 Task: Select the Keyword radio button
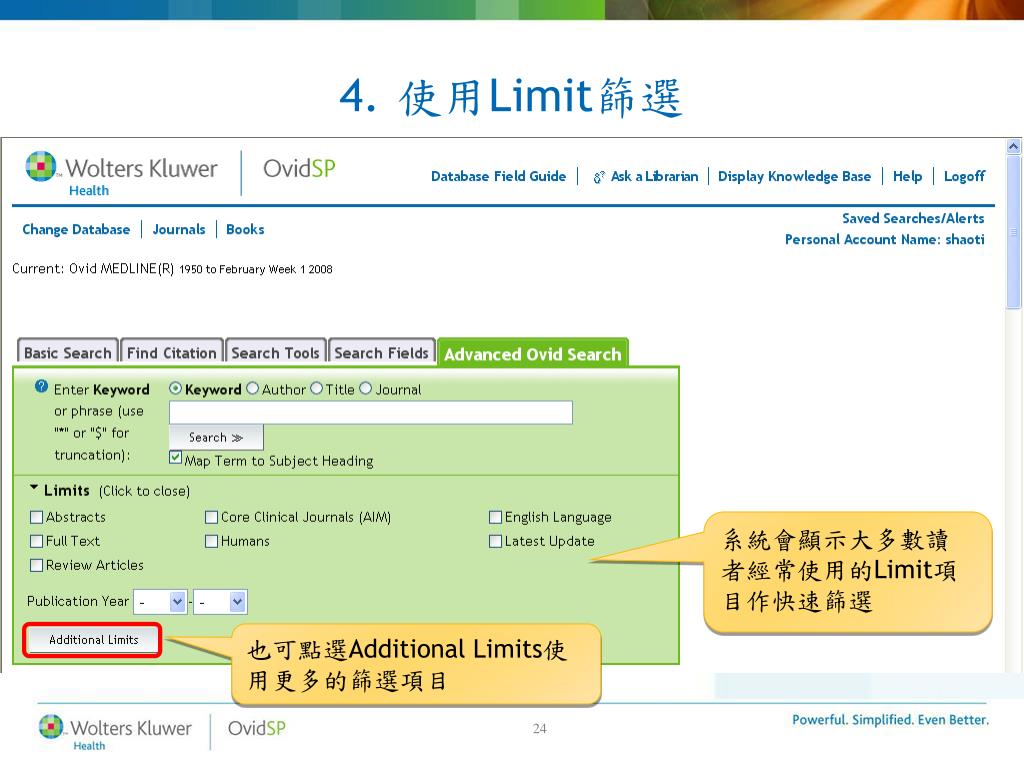click(x=175, y=388)
